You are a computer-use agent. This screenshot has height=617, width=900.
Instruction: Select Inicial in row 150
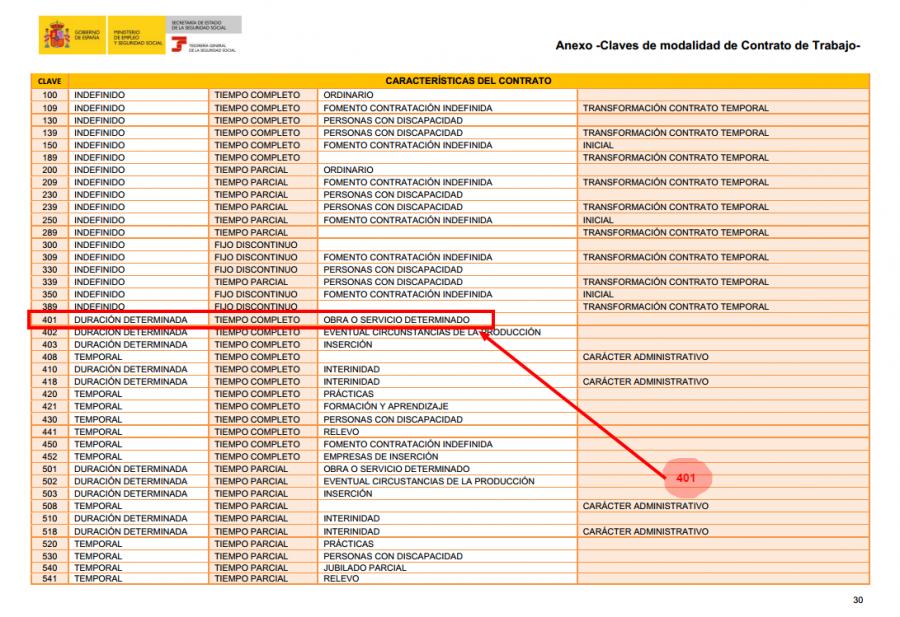tap(598, 145)
